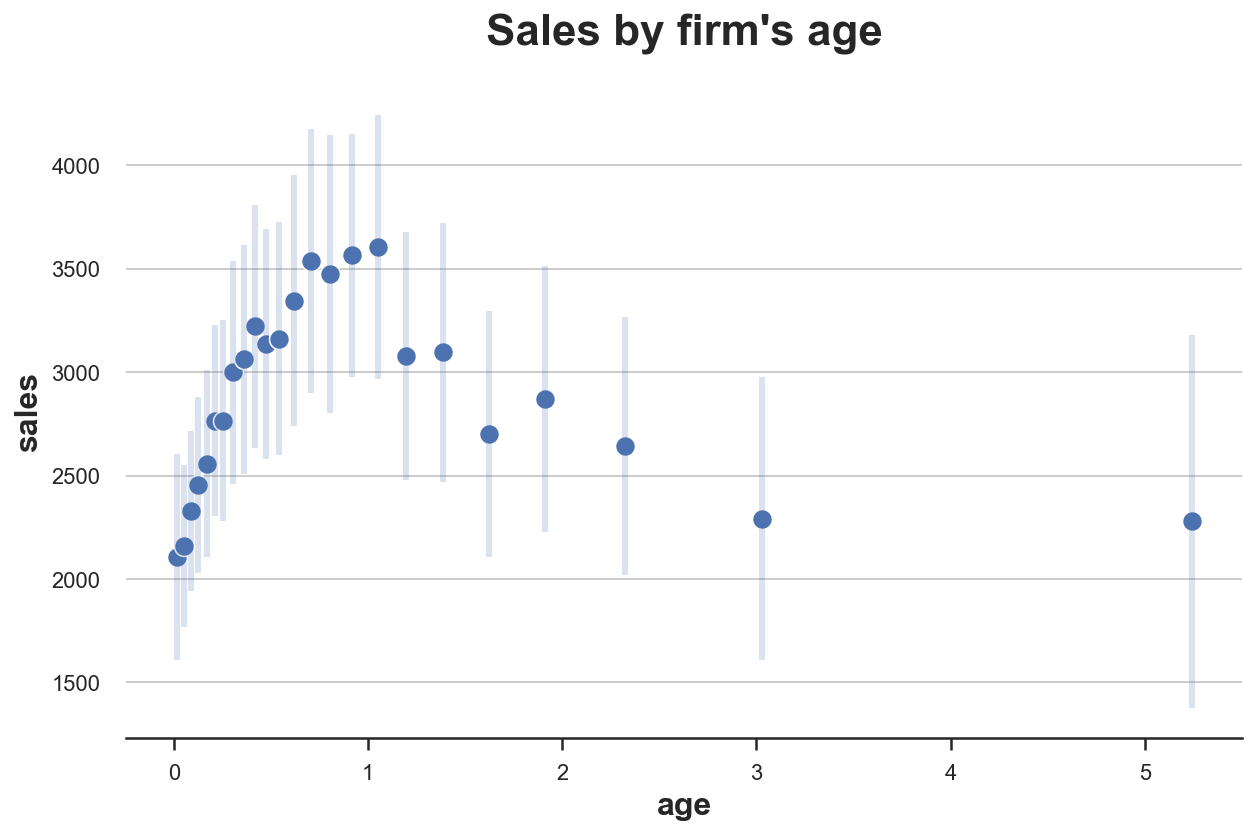
Task: Select the highest data point near age 1
Action: (x=378, y=247)
